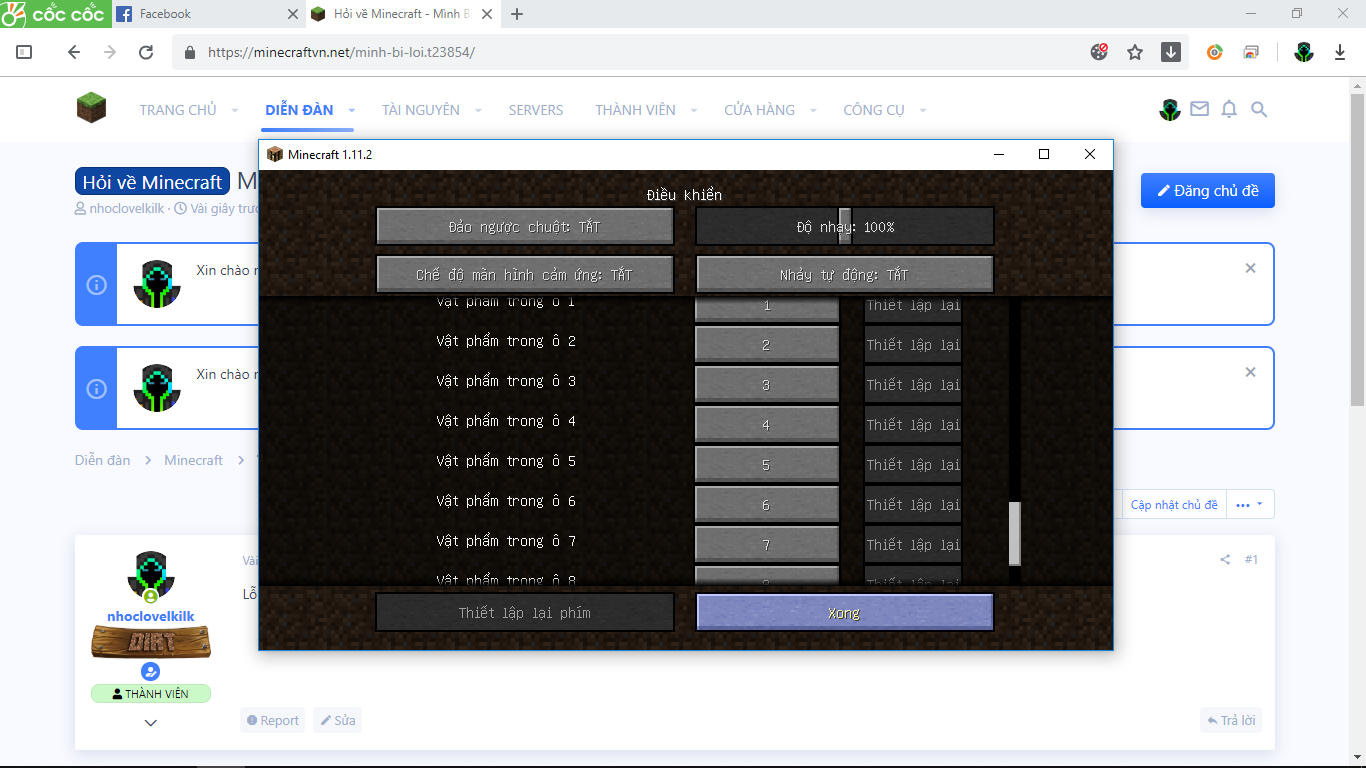The image size is (1366, 768).
Task: Click the dark download box in address bar
Action: (x=1171, y=52)
